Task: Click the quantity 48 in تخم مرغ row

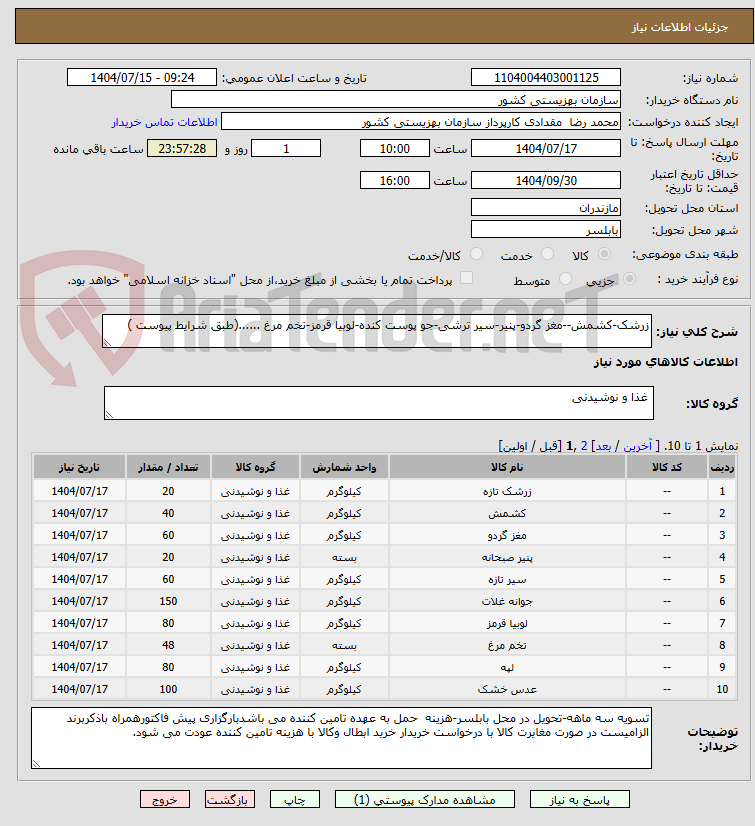Action: tap(168, 645)
